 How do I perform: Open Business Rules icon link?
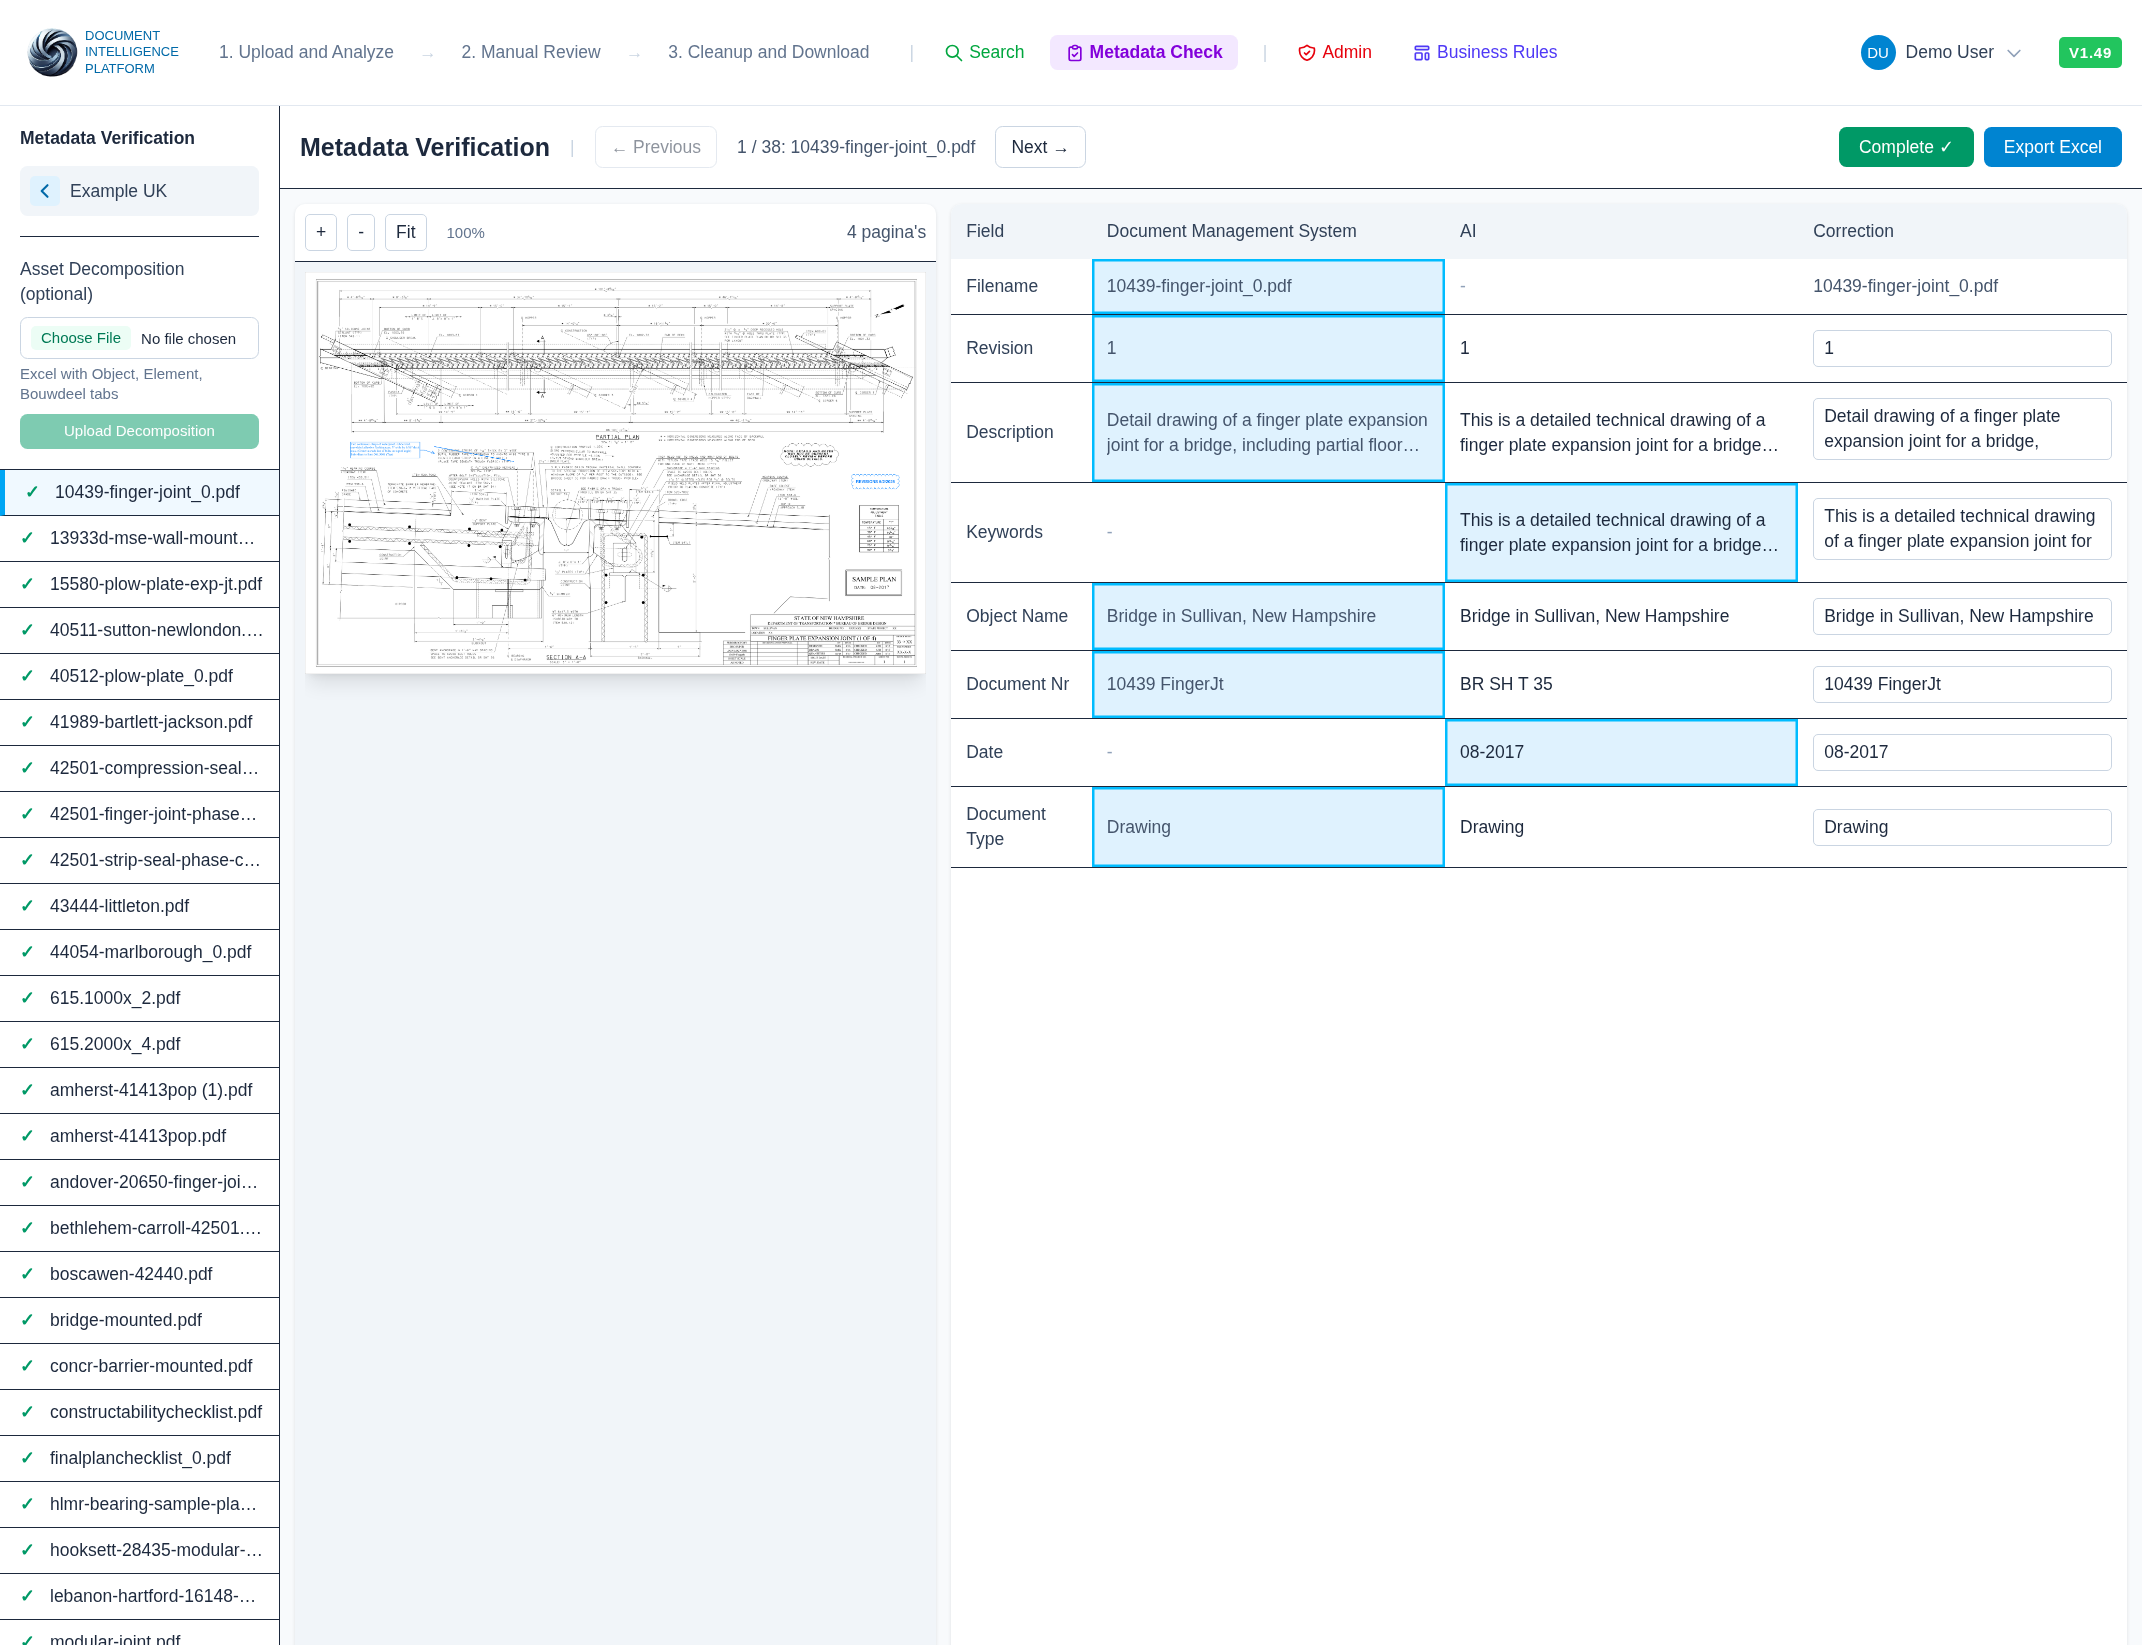point(1421,53)
